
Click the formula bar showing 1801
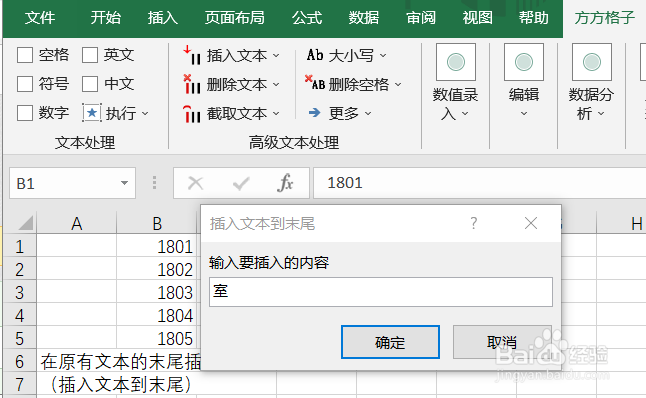pyautogui.click(x=480, y=183)
